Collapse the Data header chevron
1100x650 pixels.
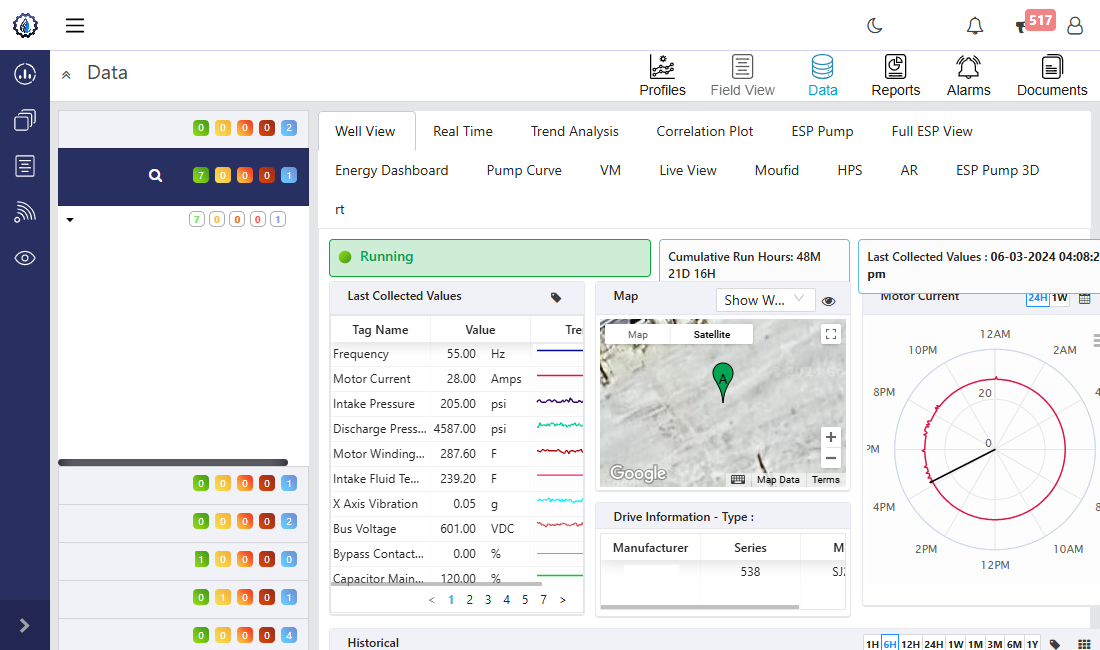(x=66, y=74)
